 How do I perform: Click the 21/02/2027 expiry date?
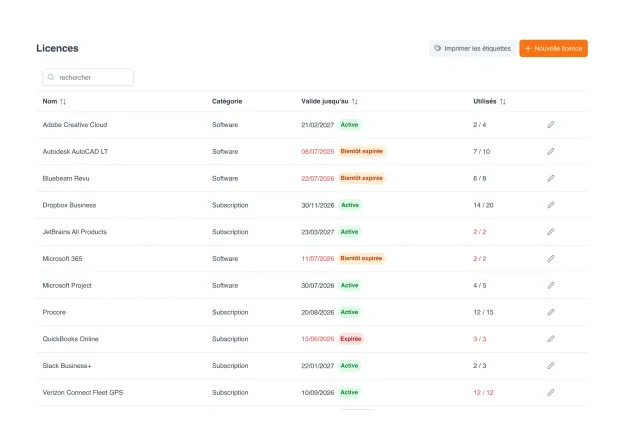tap(318, 125)
